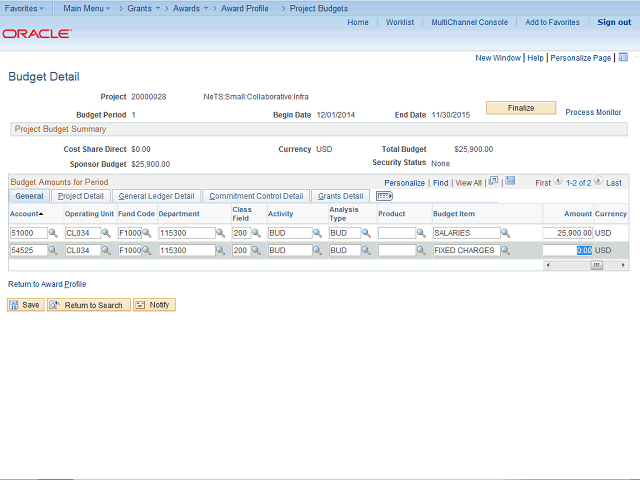This screenshot has width=640, height=480.
Task: Click the Save button
Action: 25,305
